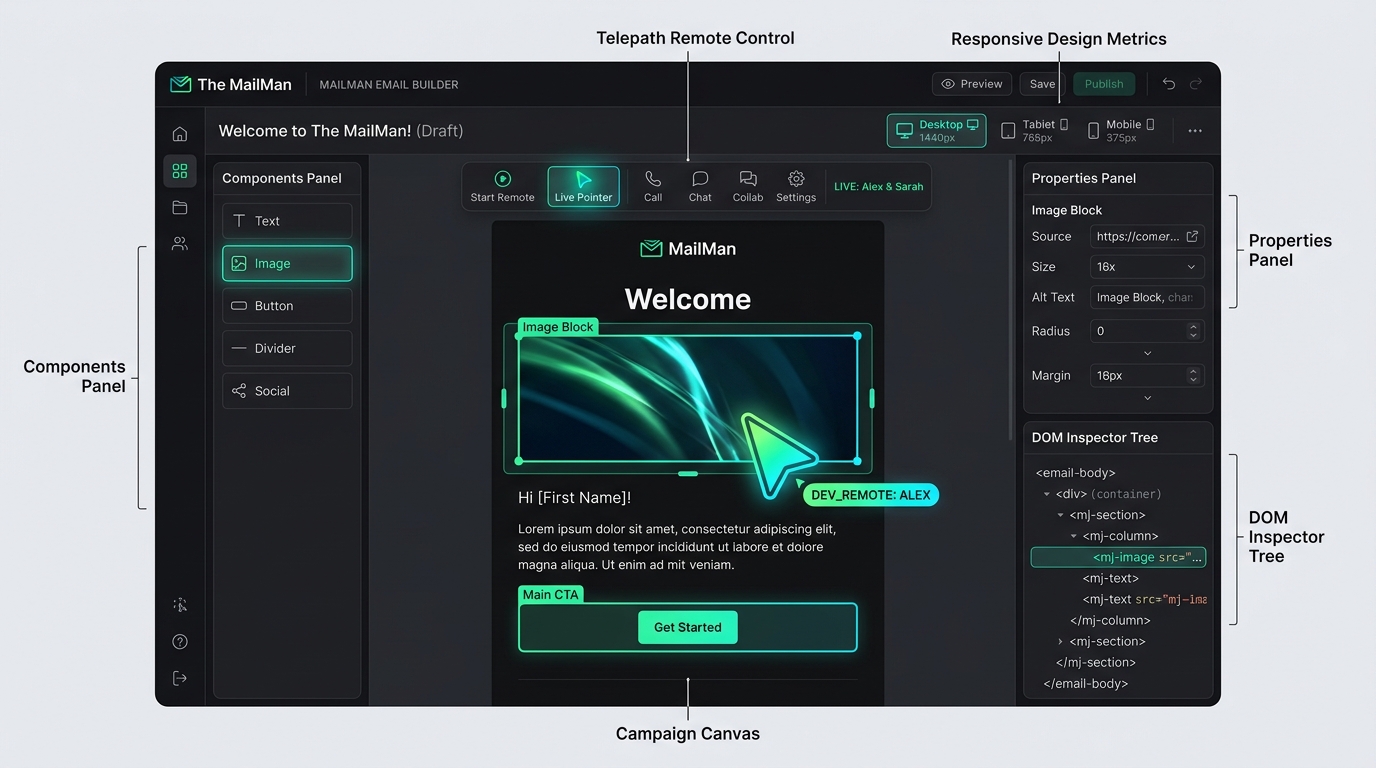Open Settings in the remote toolbar

(796, 187)
